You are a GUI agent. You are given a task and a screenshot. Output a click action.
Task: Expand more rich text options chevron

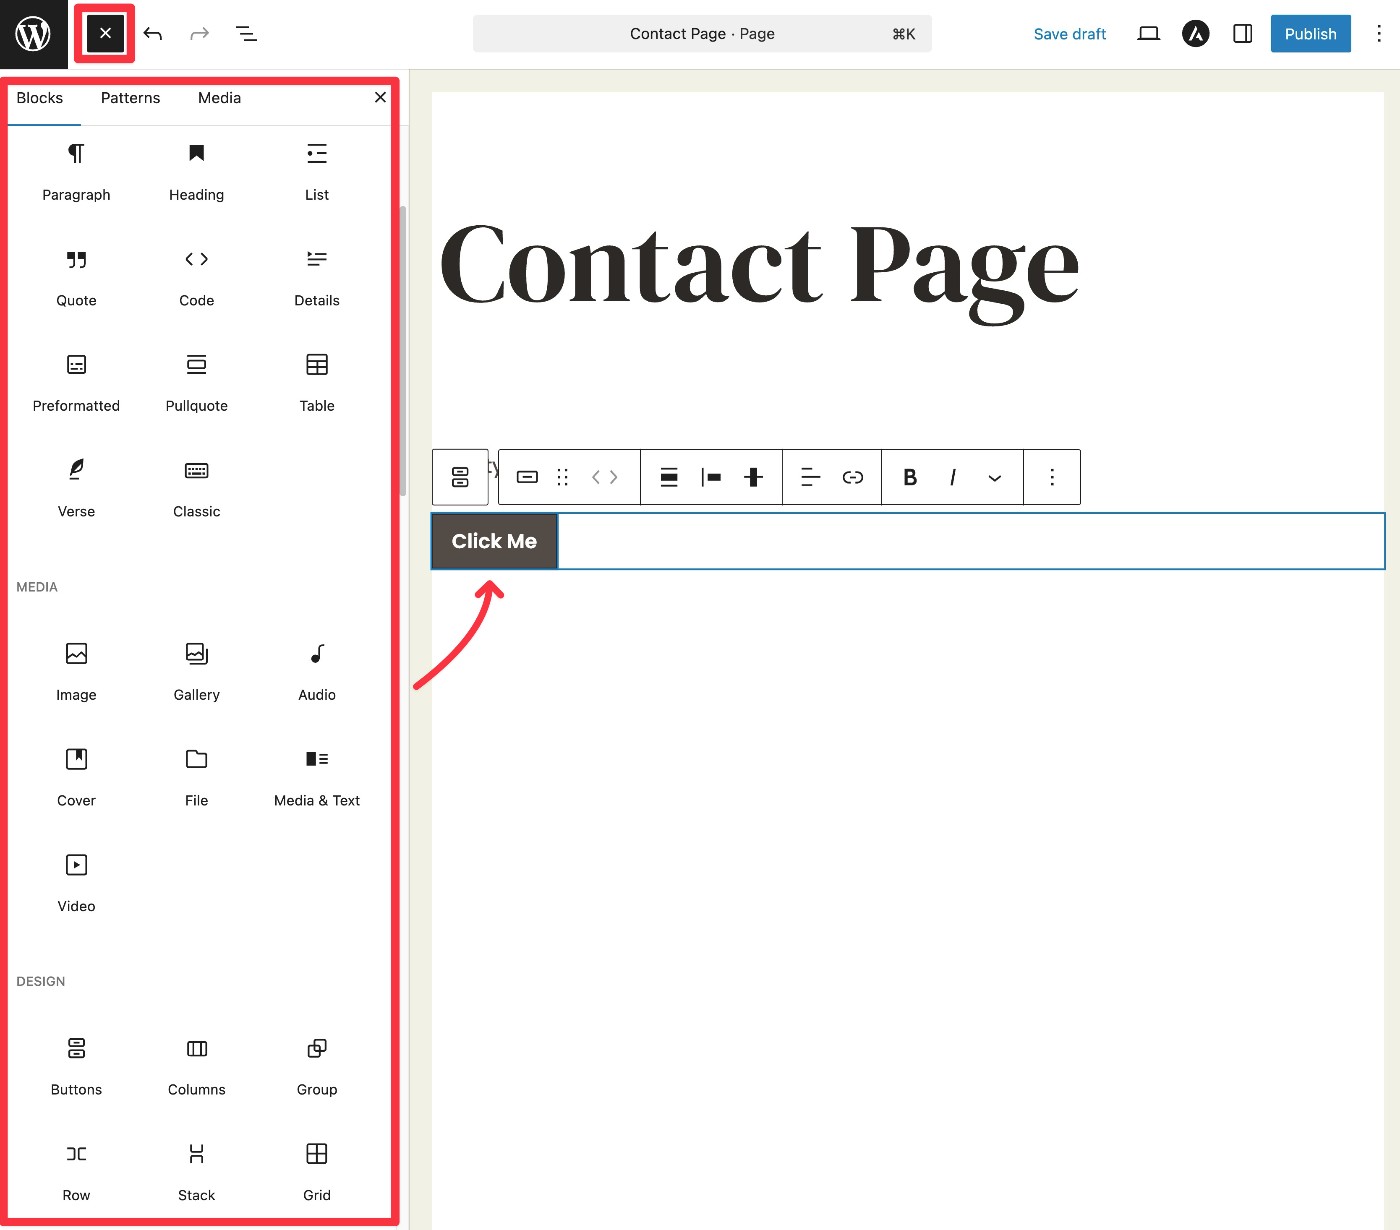(994, 478)
